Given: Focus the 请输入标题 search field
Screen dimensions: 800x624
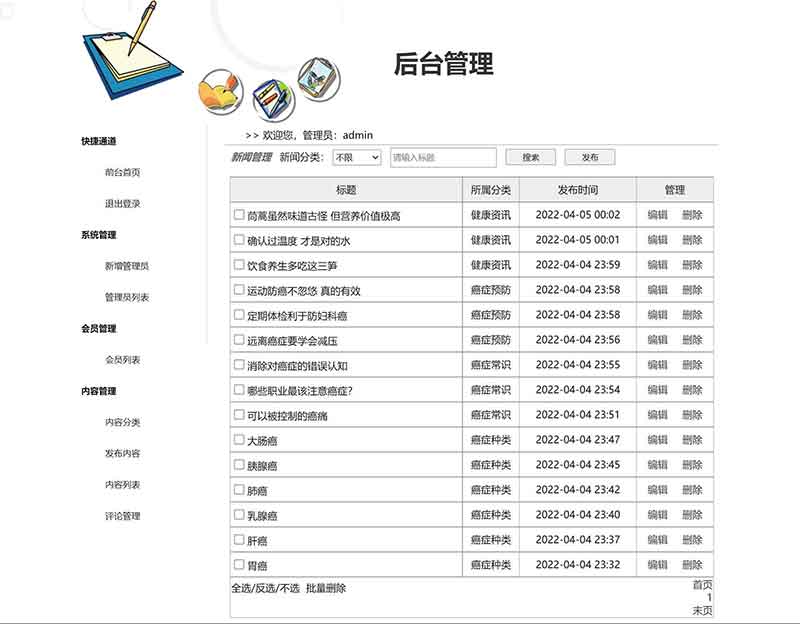Looking at the screenshot, I should [442, 158].
